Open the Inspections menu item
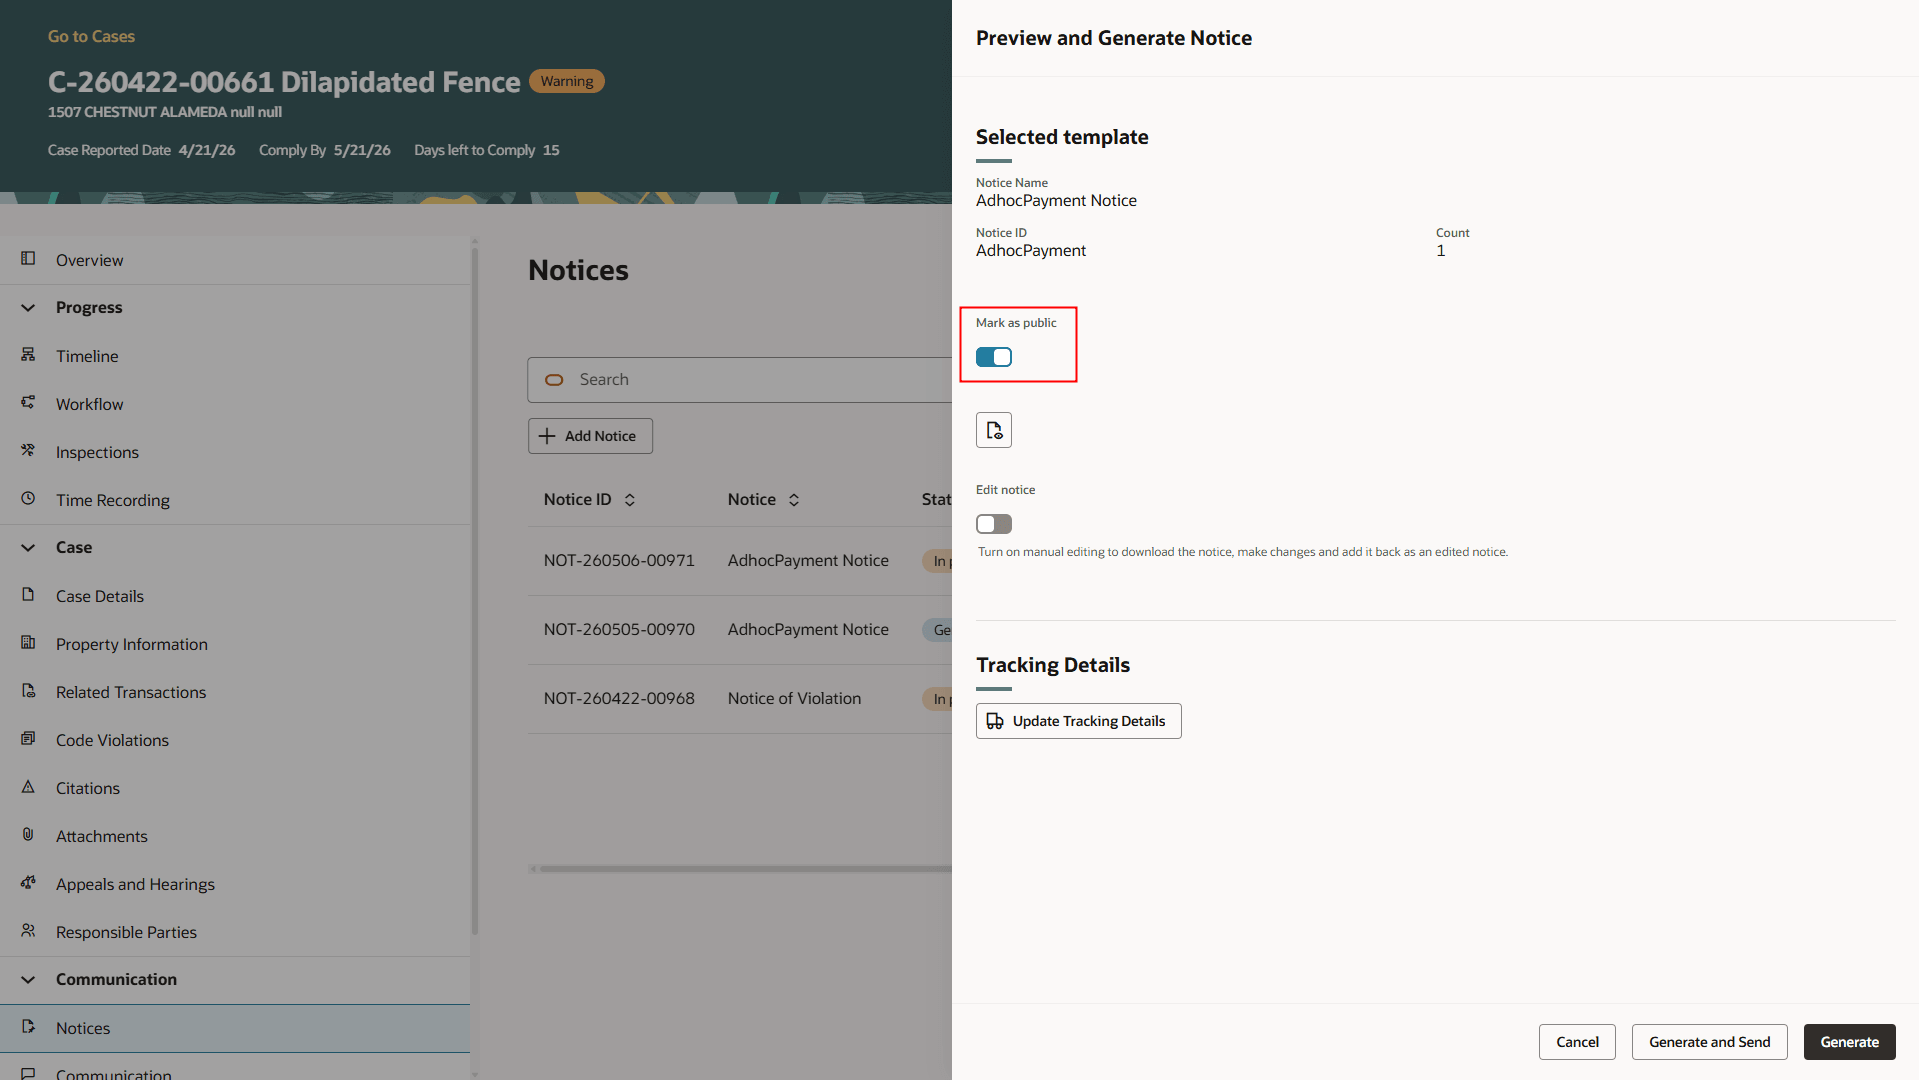 pyautogui.click(x=235, y=452)
